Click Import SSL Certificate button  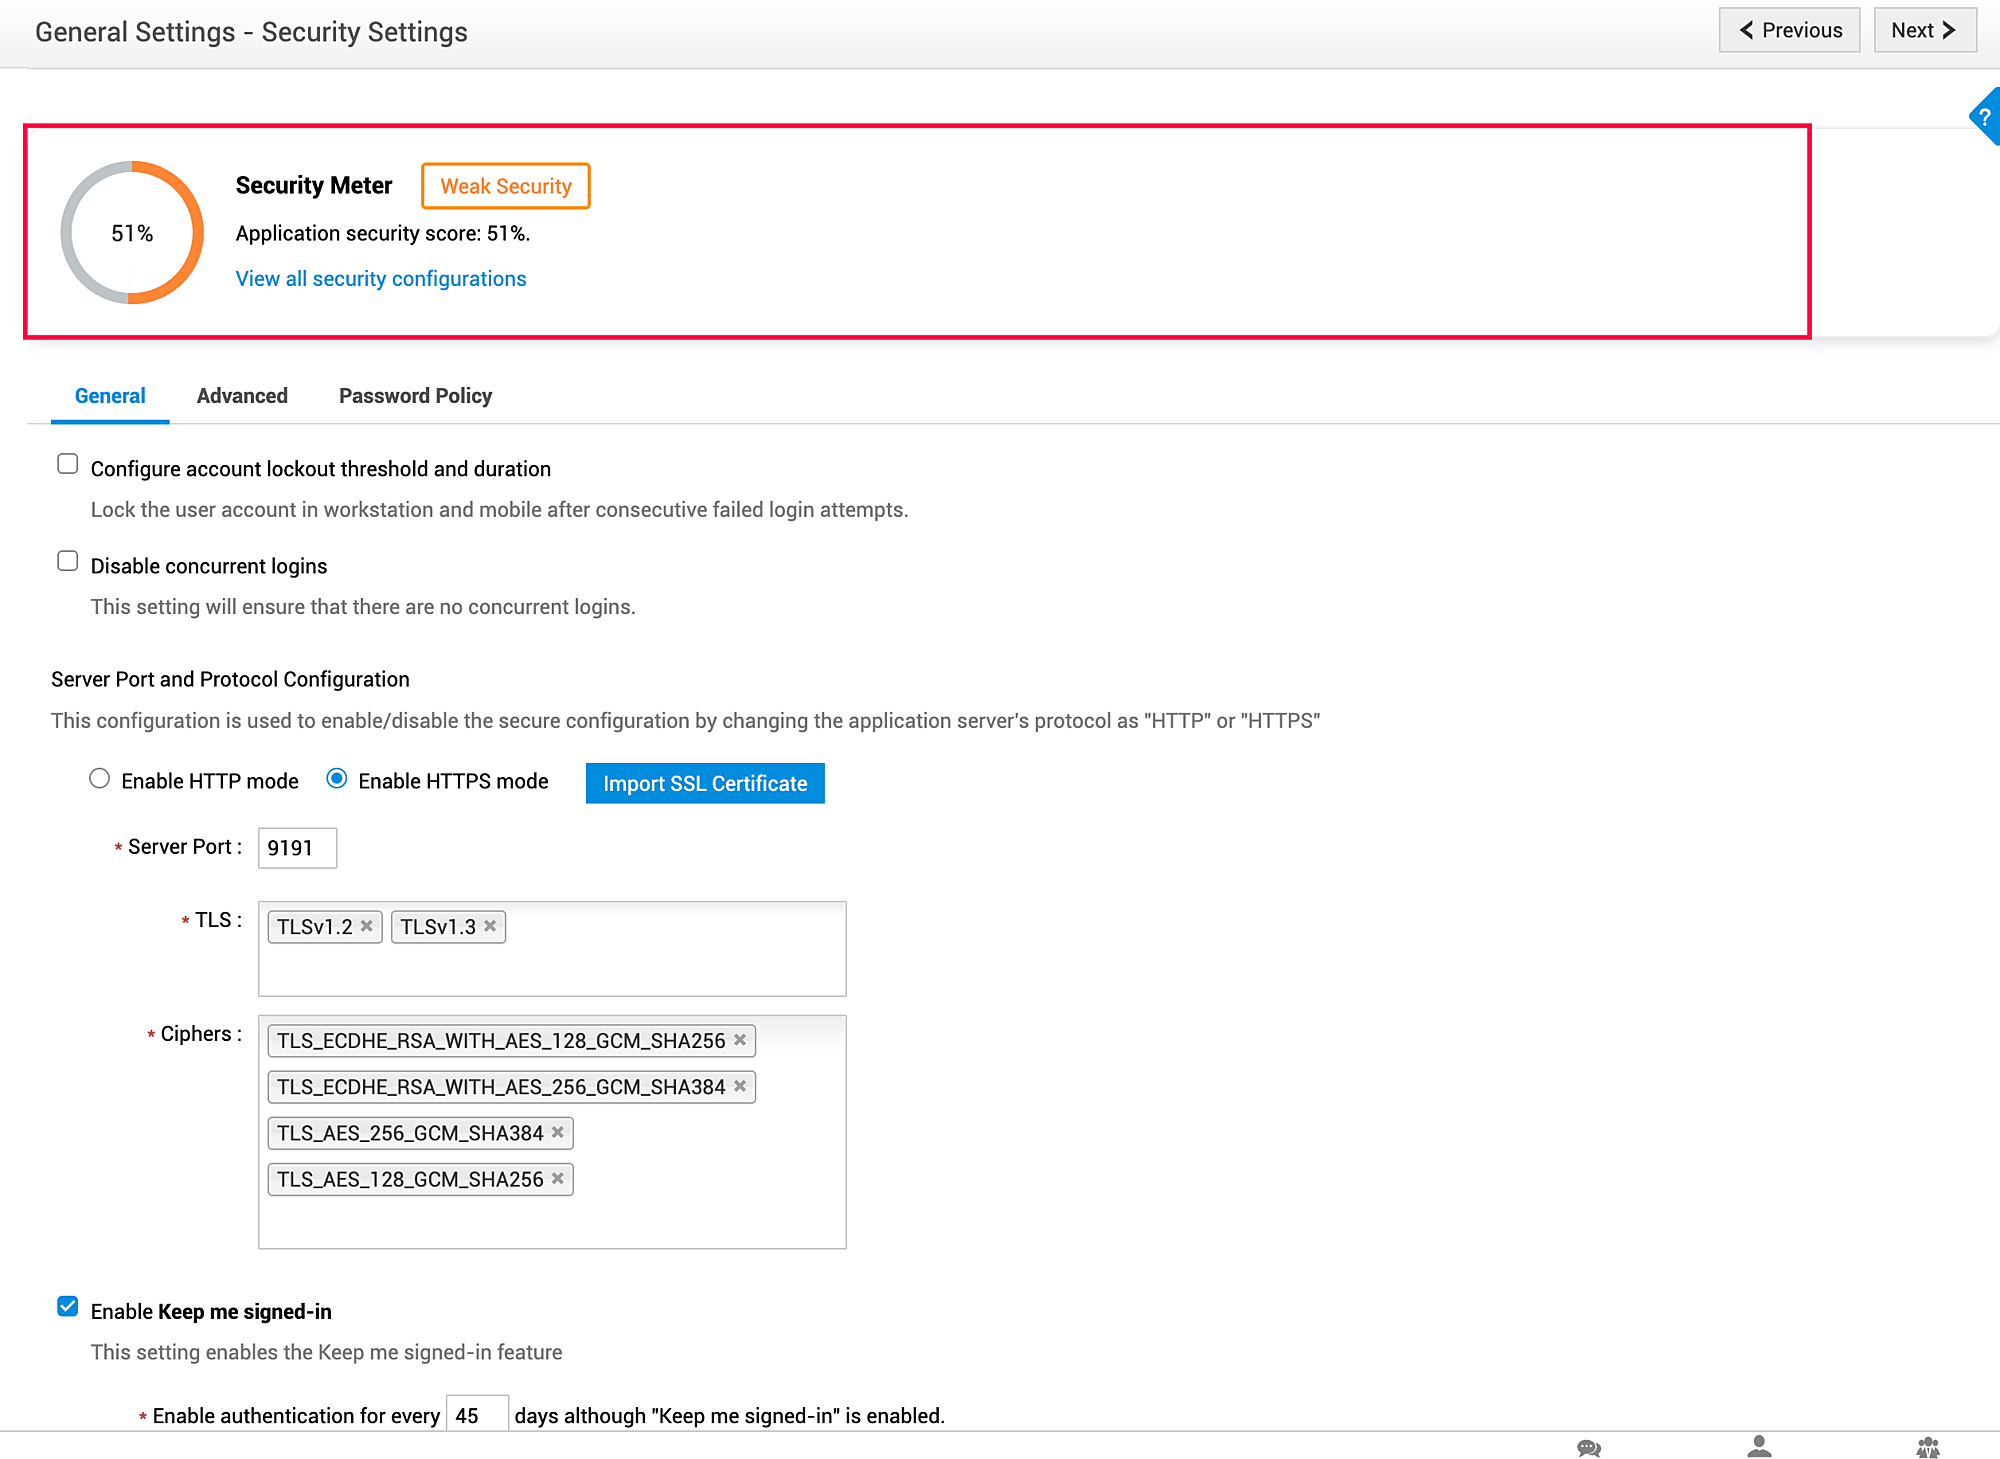pos(705,783)
